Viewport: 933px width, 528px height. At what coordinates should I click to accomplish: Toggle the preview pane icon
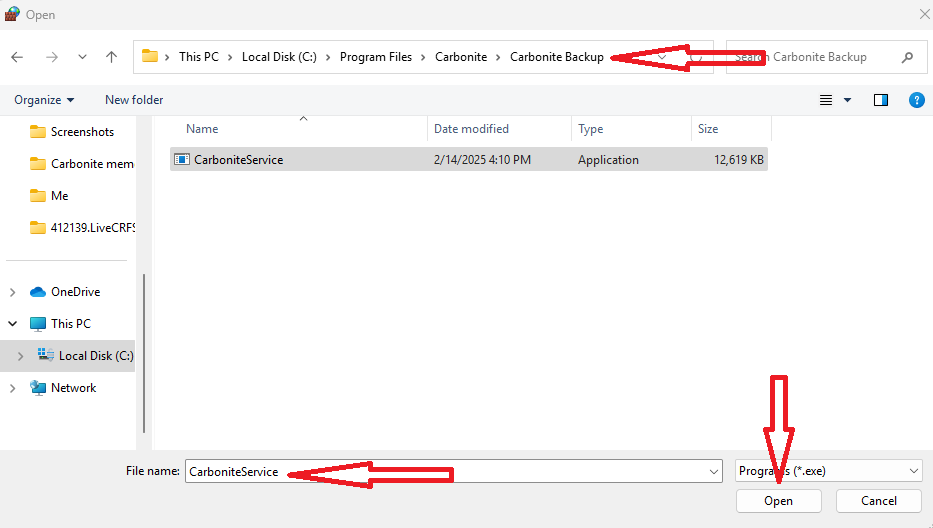pyautogui.click(x=880, y=100)
